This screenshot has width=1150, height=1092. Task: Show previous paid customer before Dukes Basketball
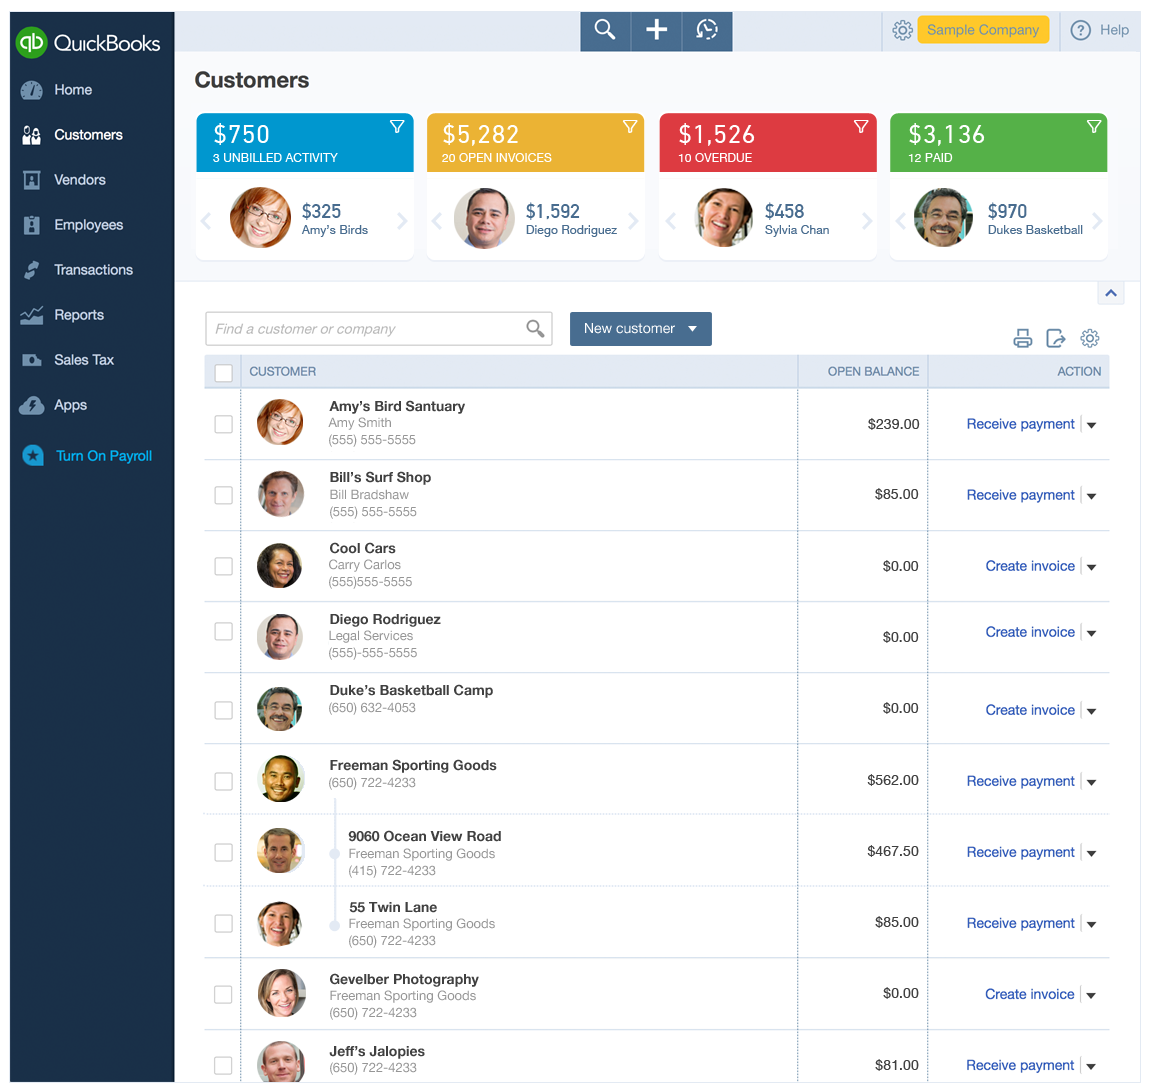pos(901,221)
